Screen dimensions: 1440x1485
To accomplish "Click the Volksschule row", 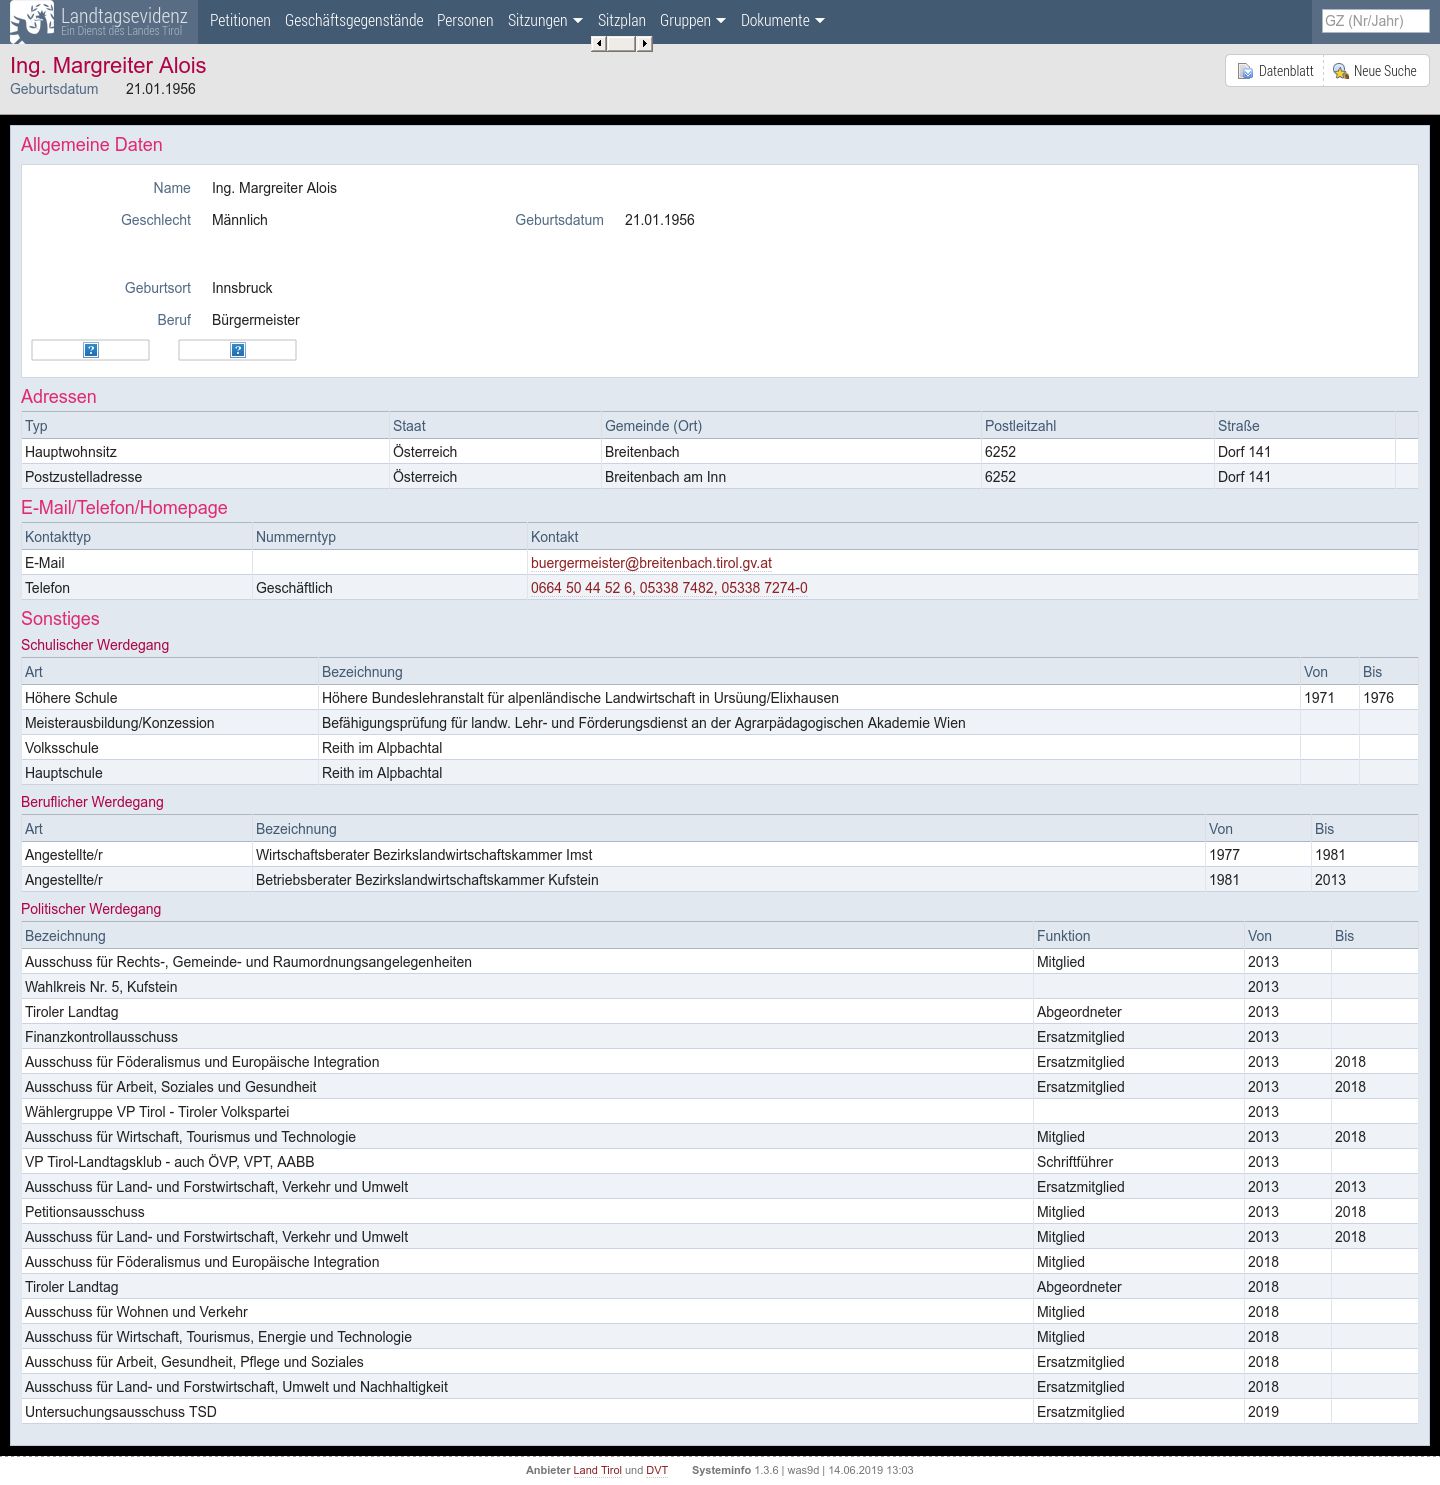I will 719,748.
